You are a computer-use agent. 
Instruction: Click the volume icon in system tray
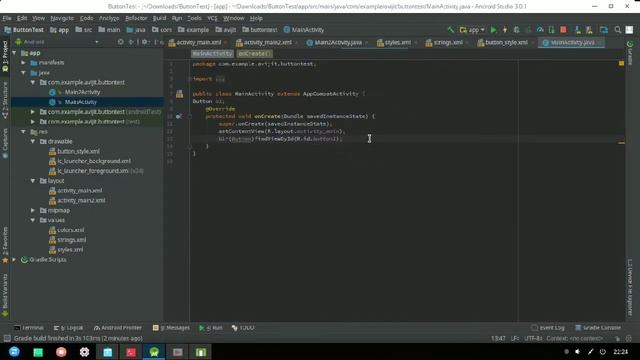[578, 352]
